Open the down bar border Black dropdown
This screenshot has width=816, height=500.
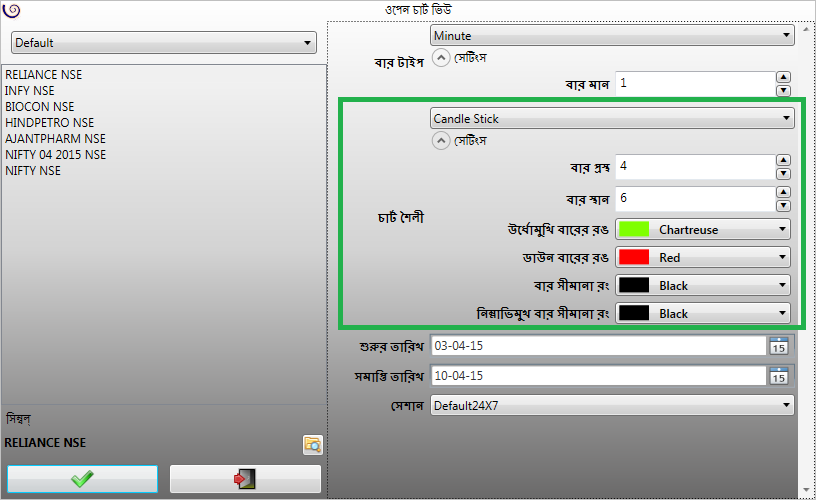point(703,314)
